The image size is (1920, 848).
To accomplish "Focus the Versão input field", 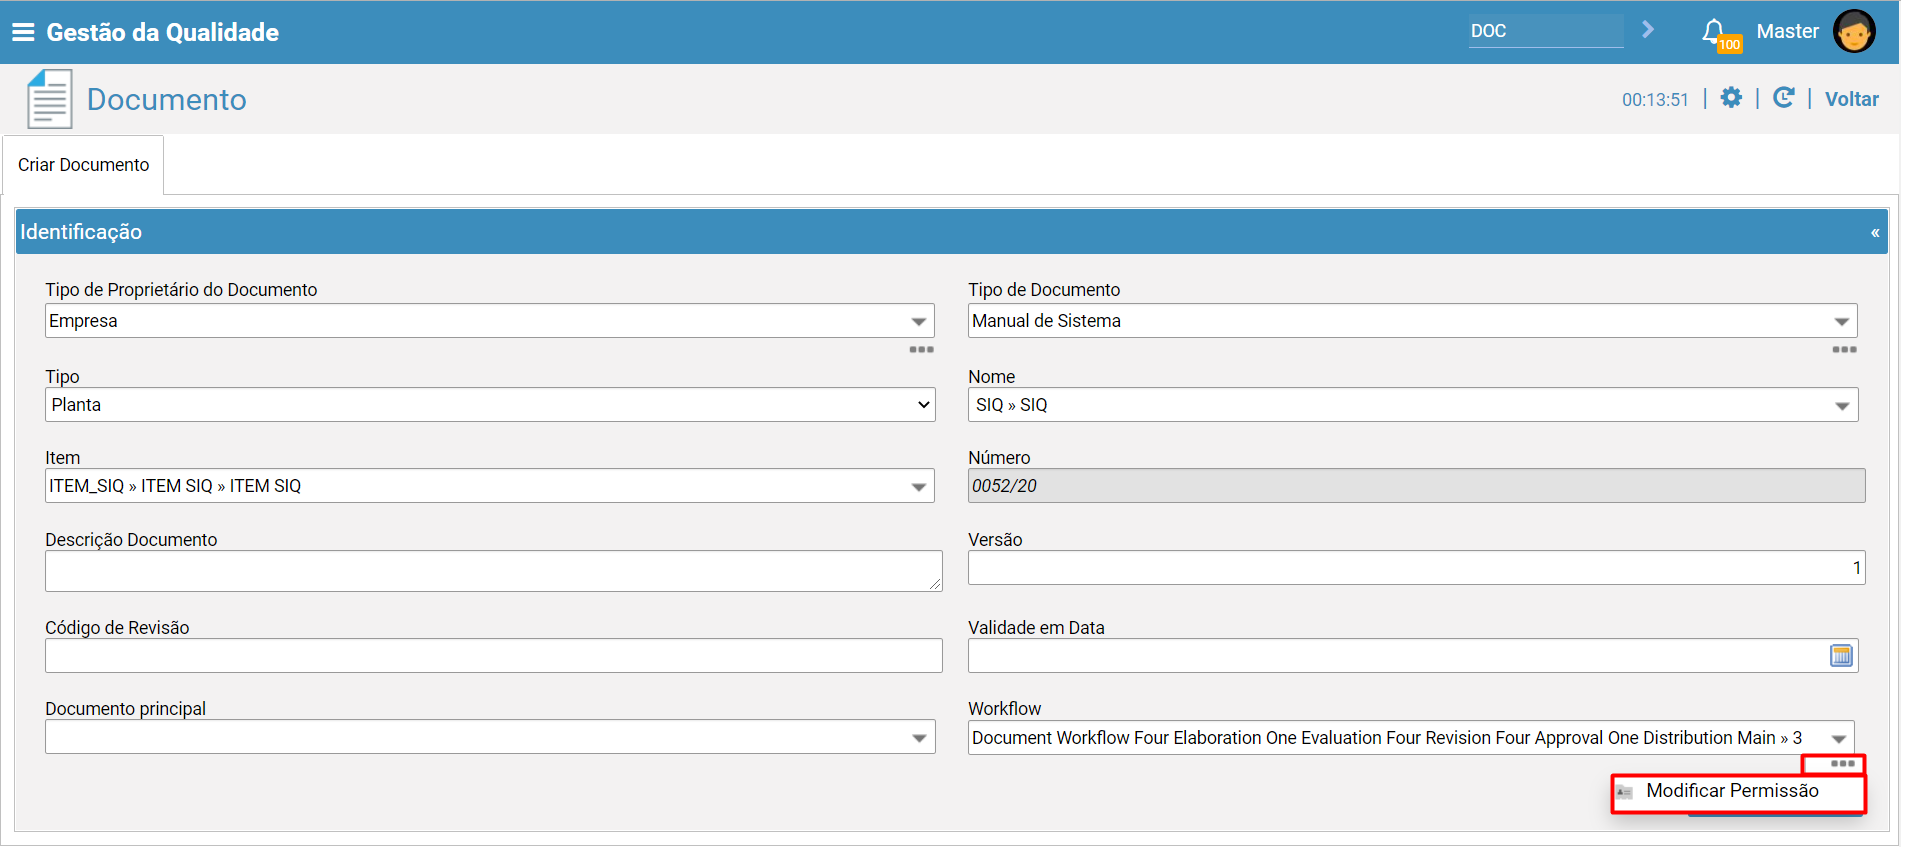I will 1416,568.
